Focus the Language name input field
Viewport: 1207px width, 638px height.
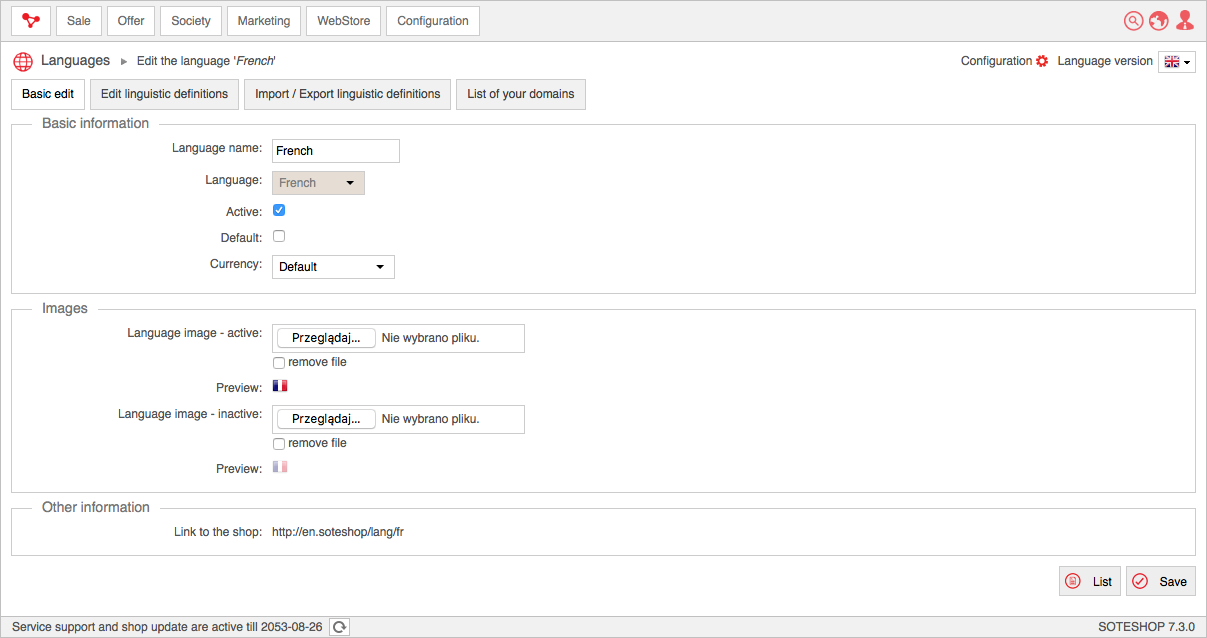336,151
